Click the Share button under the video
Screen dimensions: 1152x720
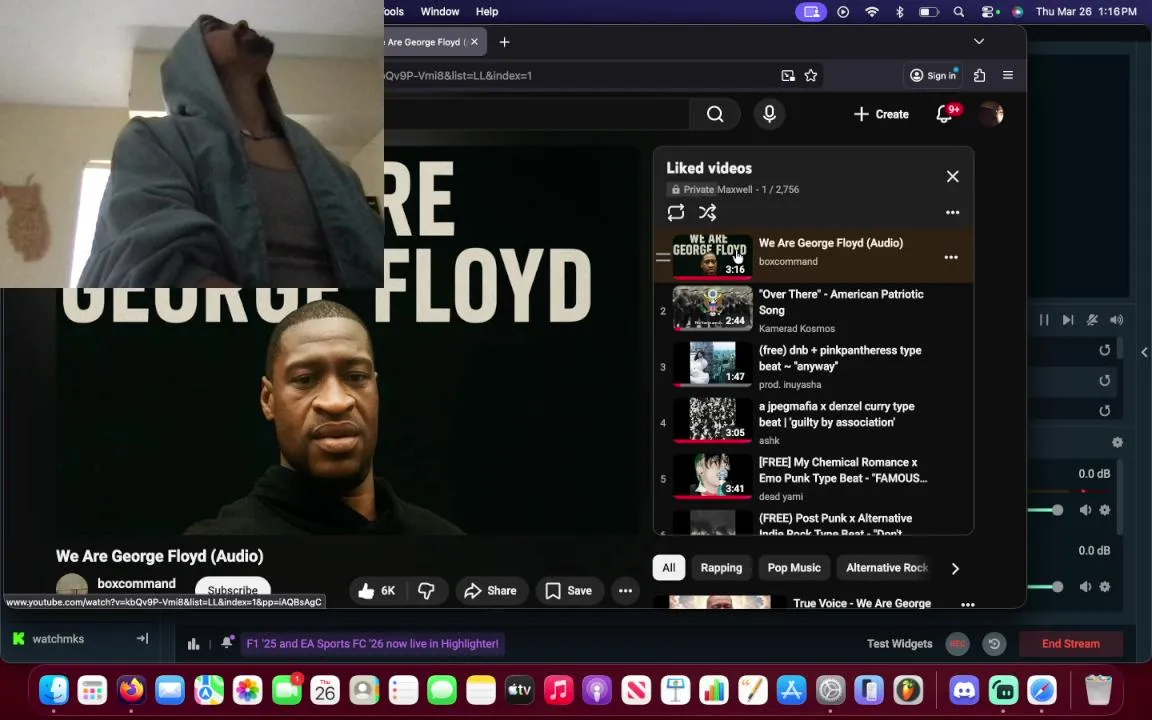(491, 591)
